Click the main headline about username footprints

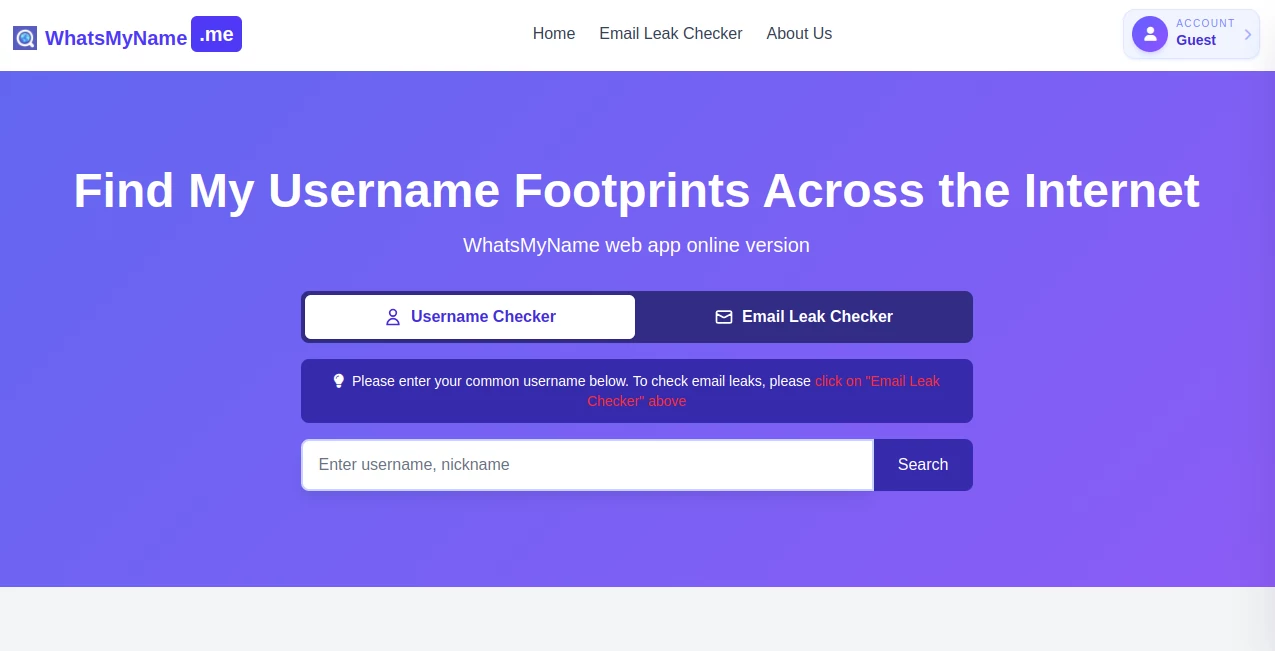tap(637, 190)
